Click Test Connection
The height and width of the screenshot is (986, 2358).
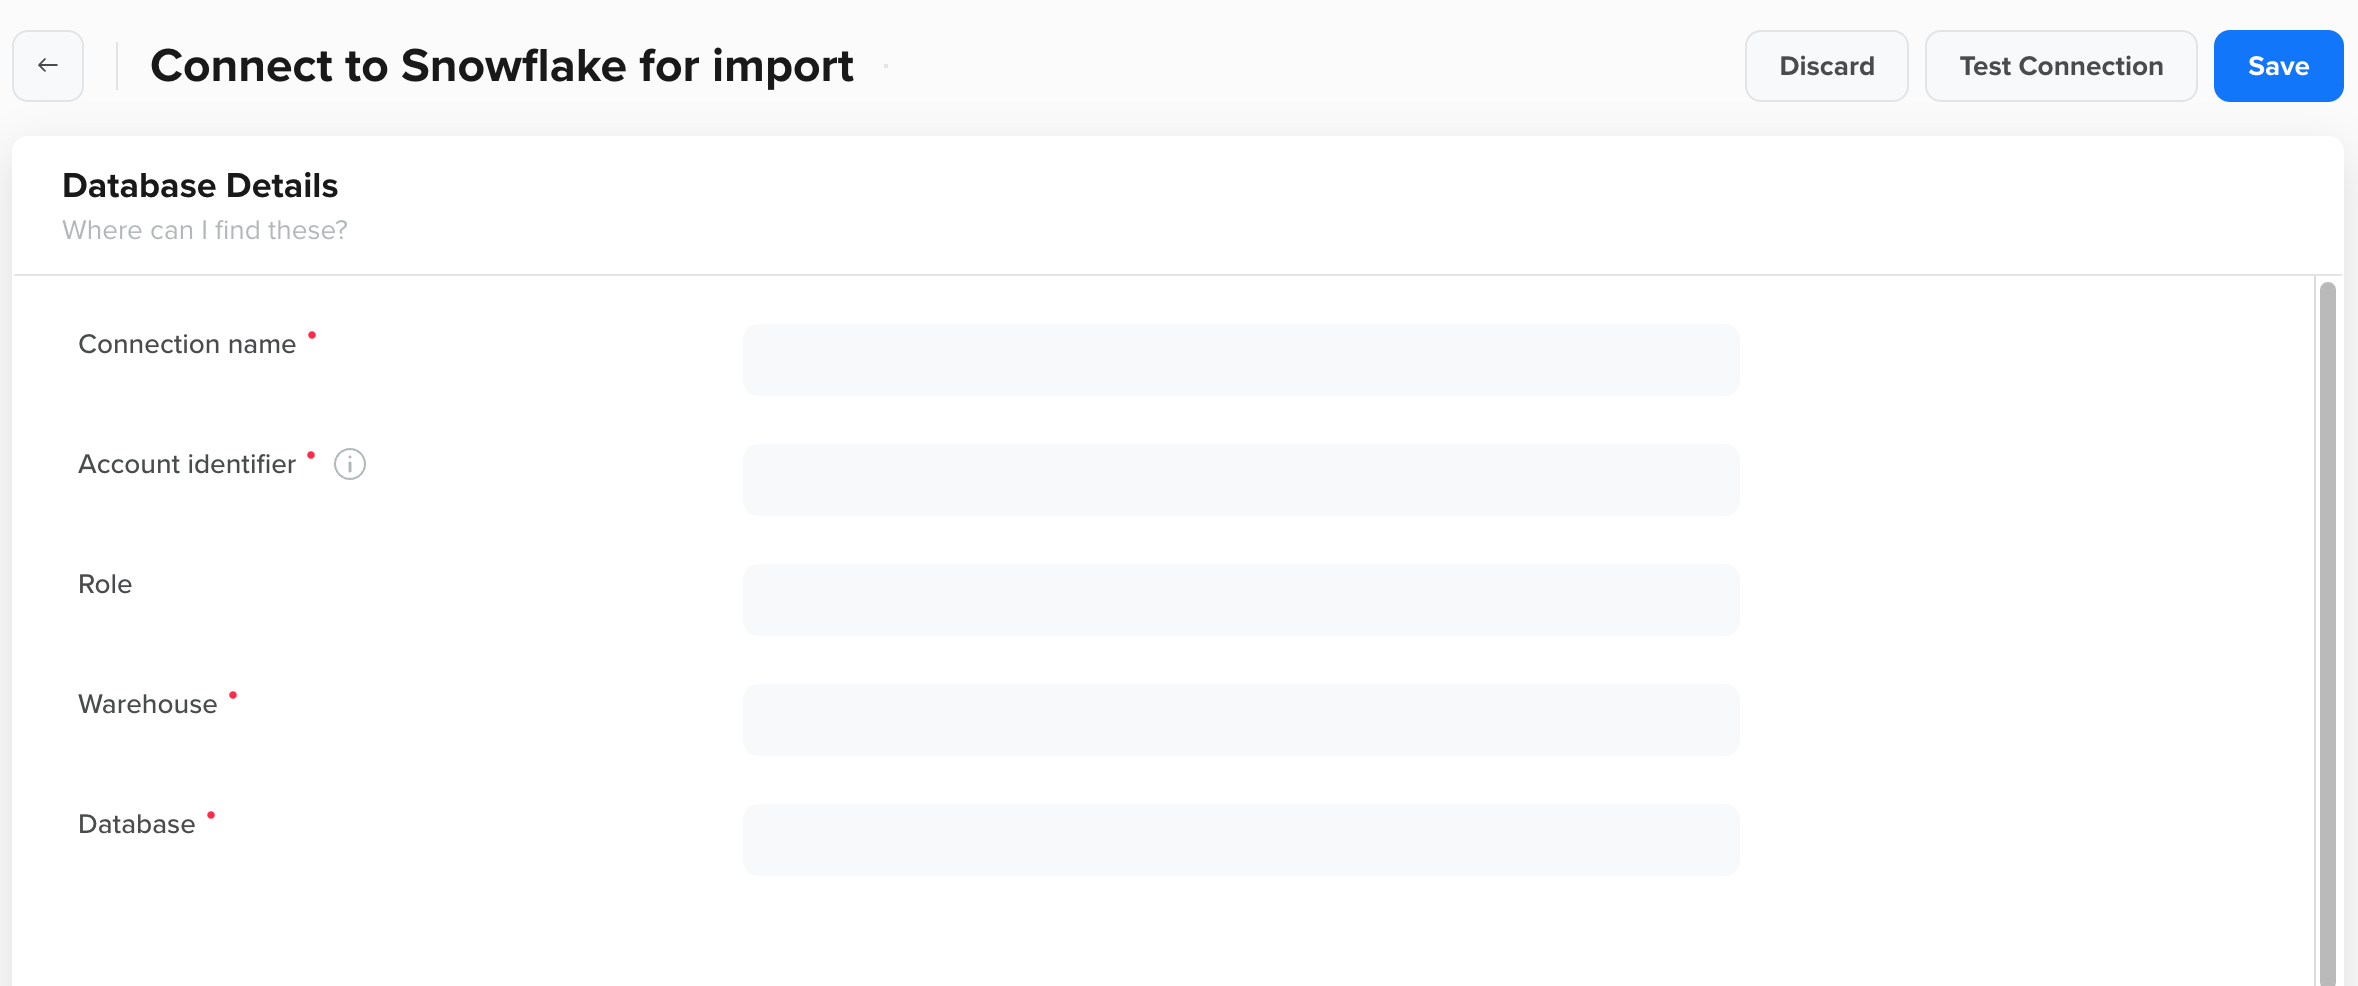point(2061,65)
